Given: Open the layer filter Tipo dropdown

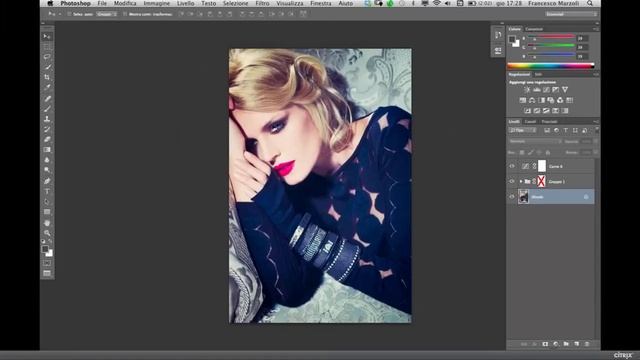Looking at the screenshot, I should (x=522, y=131).
